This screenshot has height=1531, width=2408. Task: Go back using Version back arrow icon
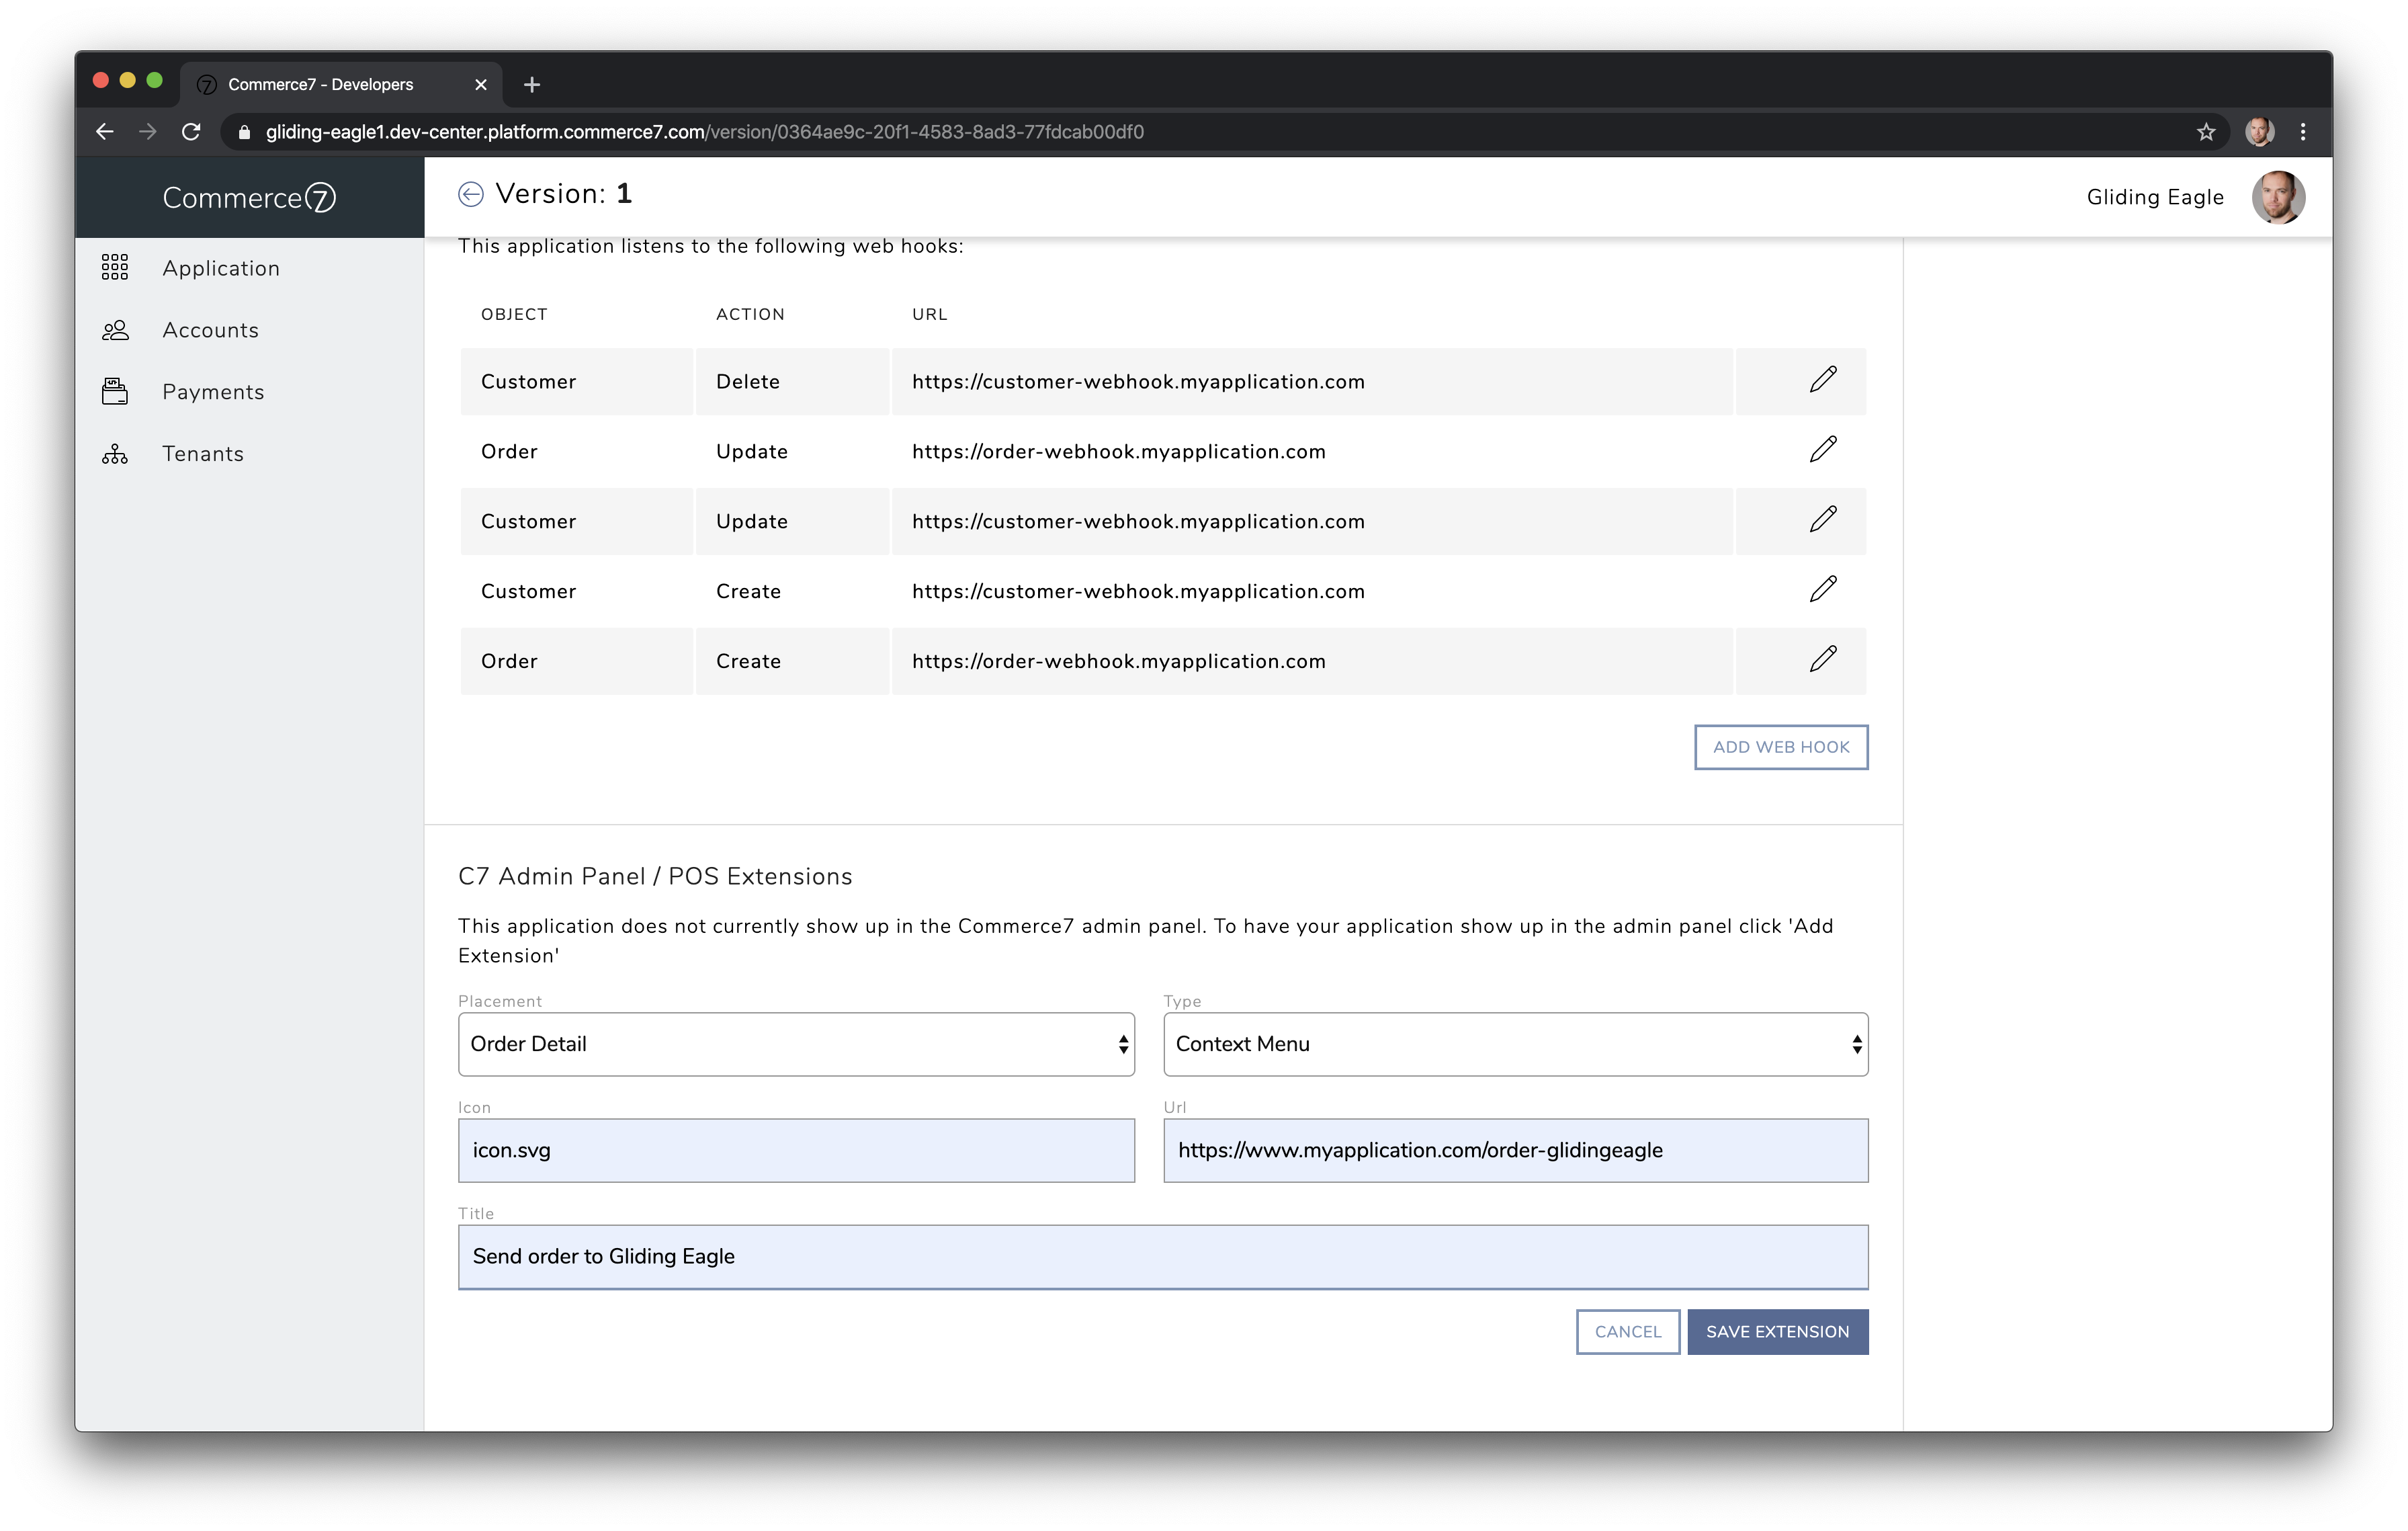coord(471,194)
